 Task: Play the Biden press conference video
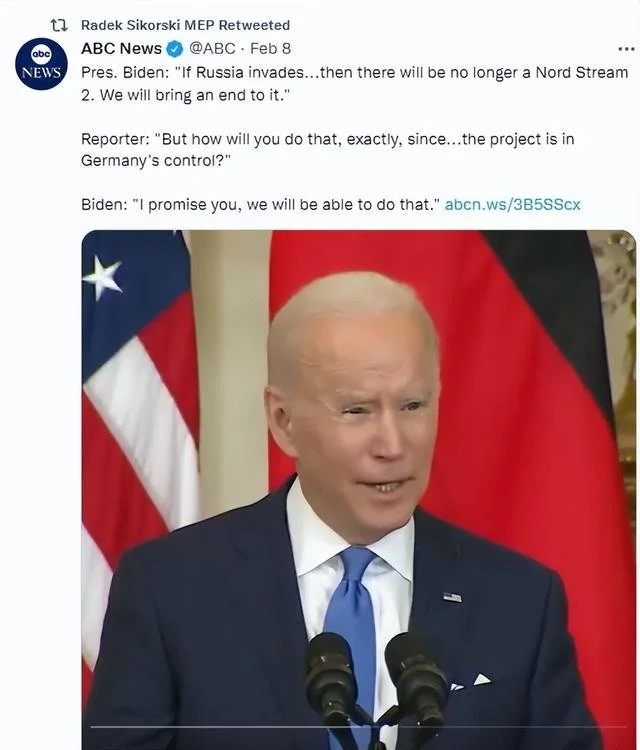click(x=359, y=489)
